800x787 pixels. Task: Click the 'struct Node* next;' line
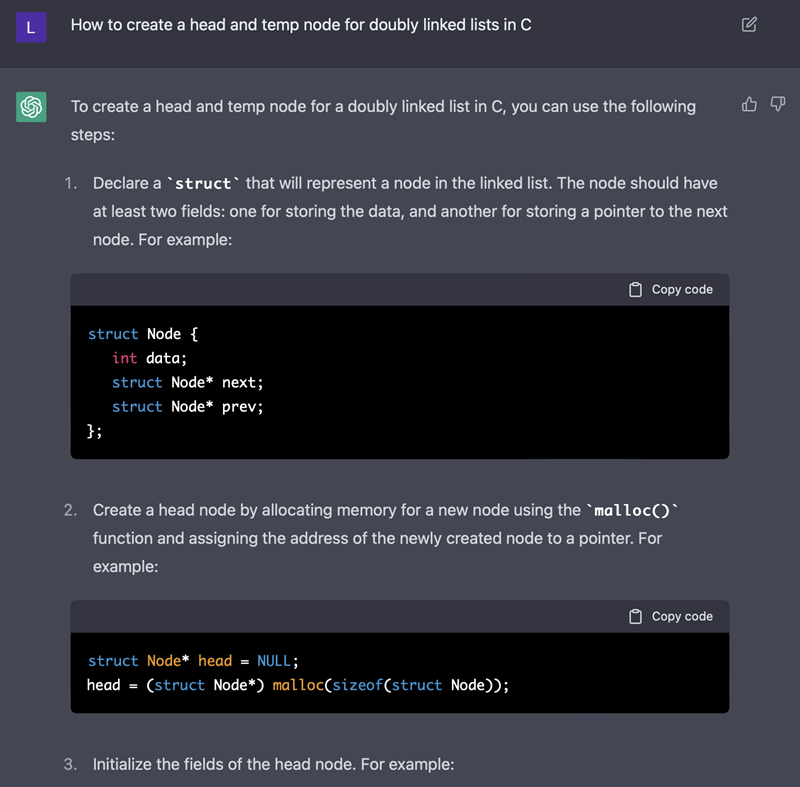pos(188,382)
